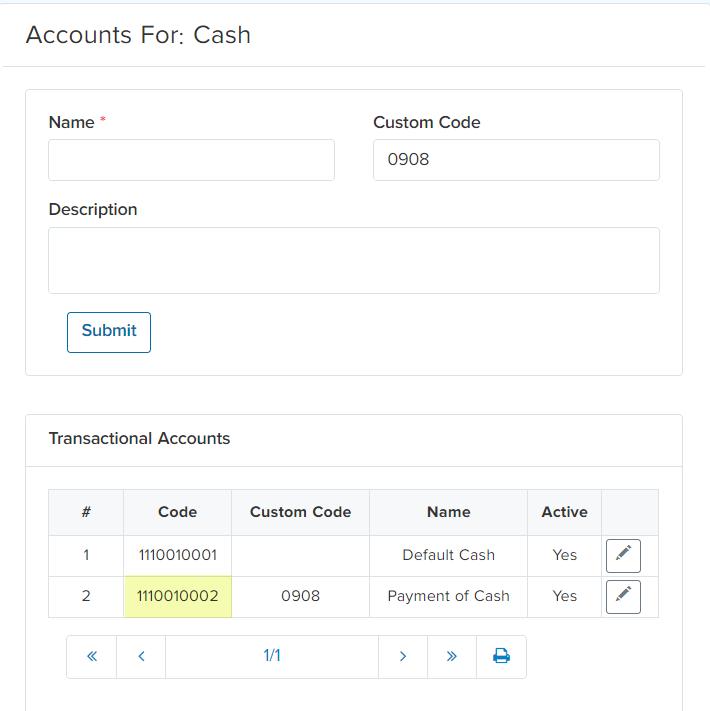Edit the Payment of Cash account row
This screenshot has height=711, width=710.
point(623,596)
